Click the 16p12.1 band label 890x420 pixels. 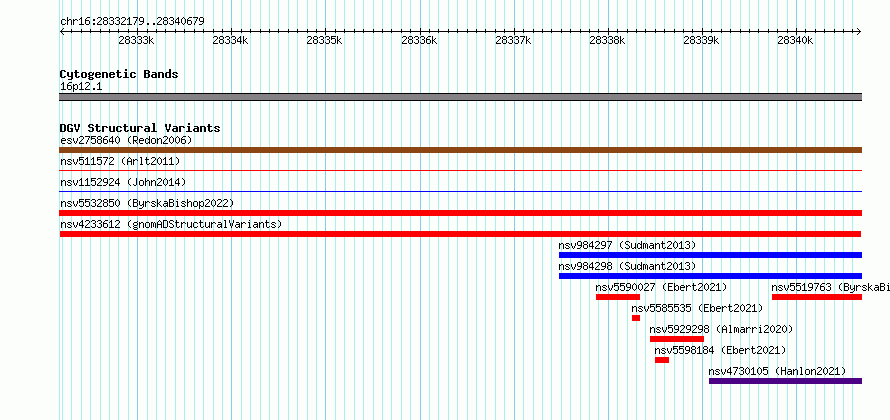coord(81,87)
